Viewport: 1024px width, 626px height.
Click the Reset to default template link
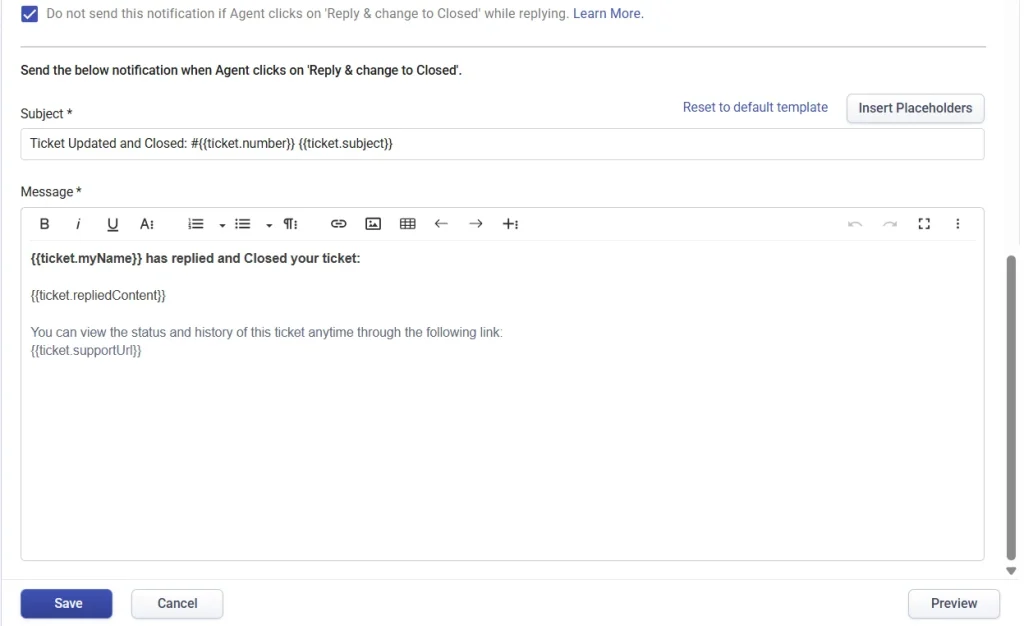[755, 107]
